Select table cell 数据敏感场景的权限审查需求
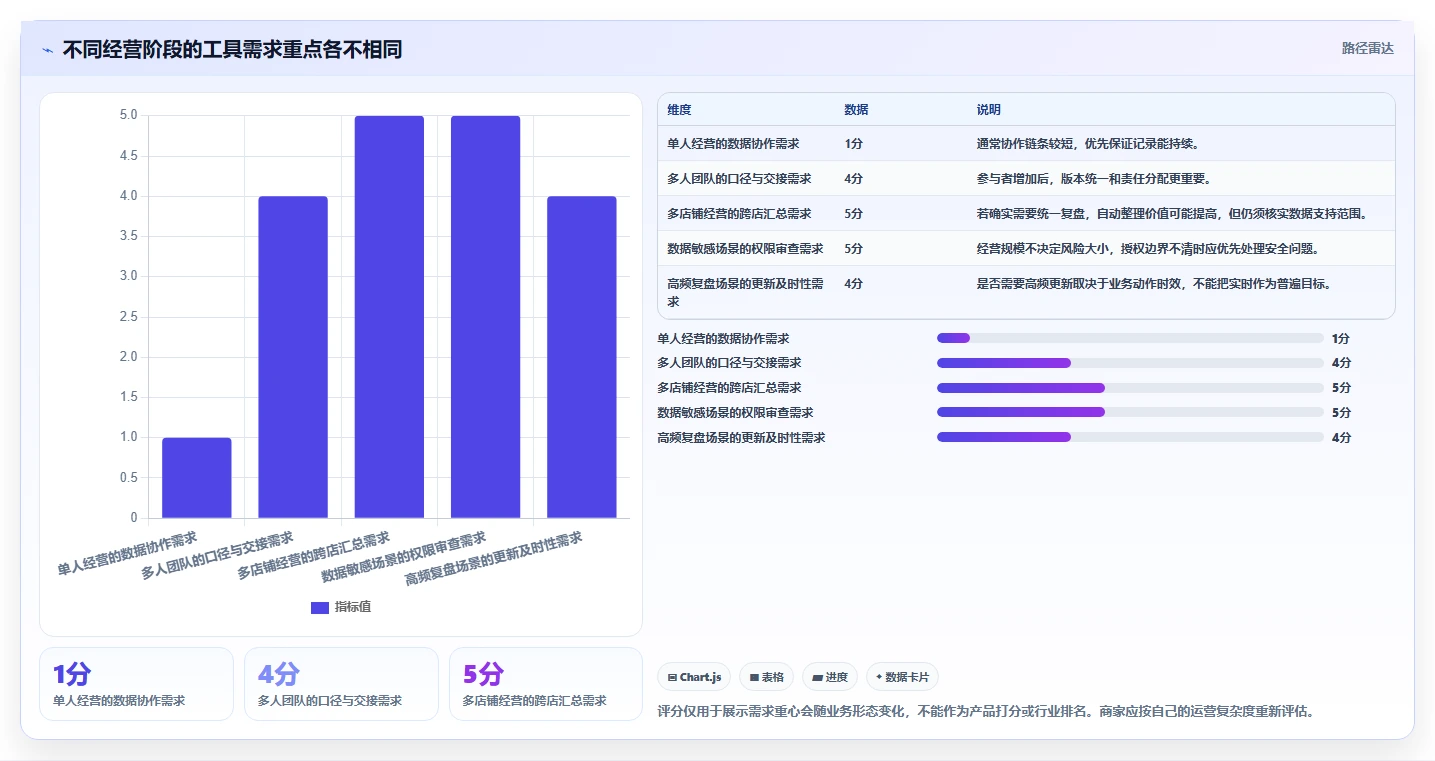Image resolution: width=1435 pixels, height=761 pixels. [745, 249]
